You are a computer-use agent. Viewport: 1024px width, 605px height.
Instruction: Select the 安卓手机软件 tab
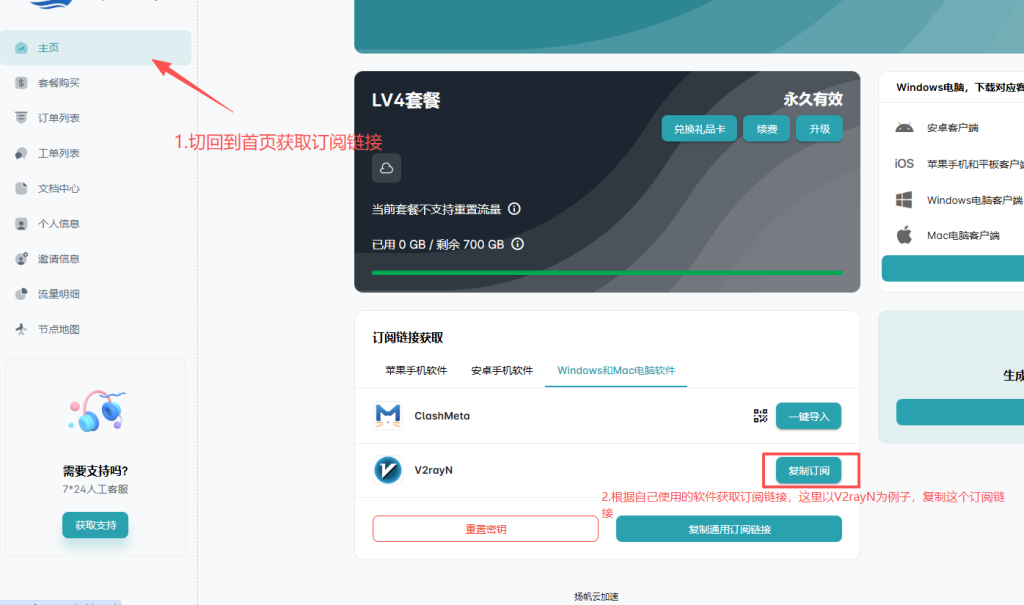pos(502,370)
